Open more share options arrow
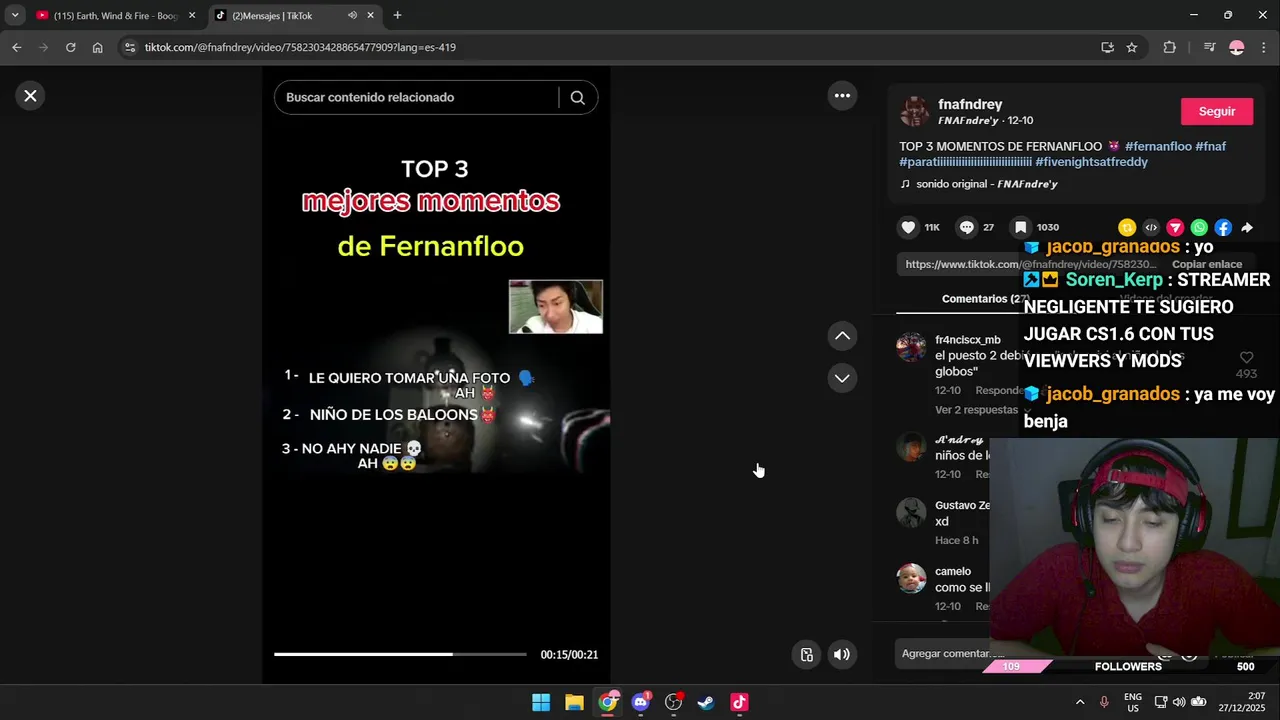The height and width of the screenshot is (720, 1280). [x=1247, y=228]
